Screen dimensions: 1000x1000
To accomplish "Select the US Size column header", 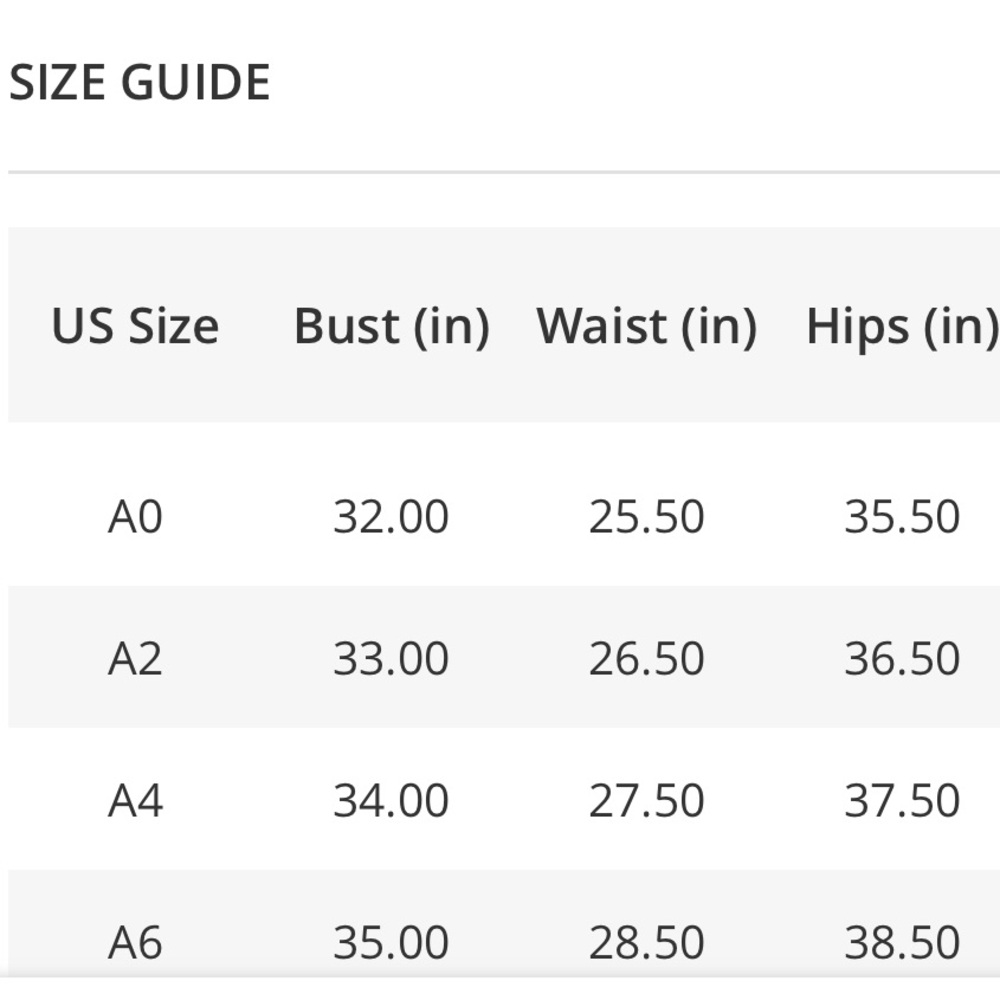I will point(135,326).
